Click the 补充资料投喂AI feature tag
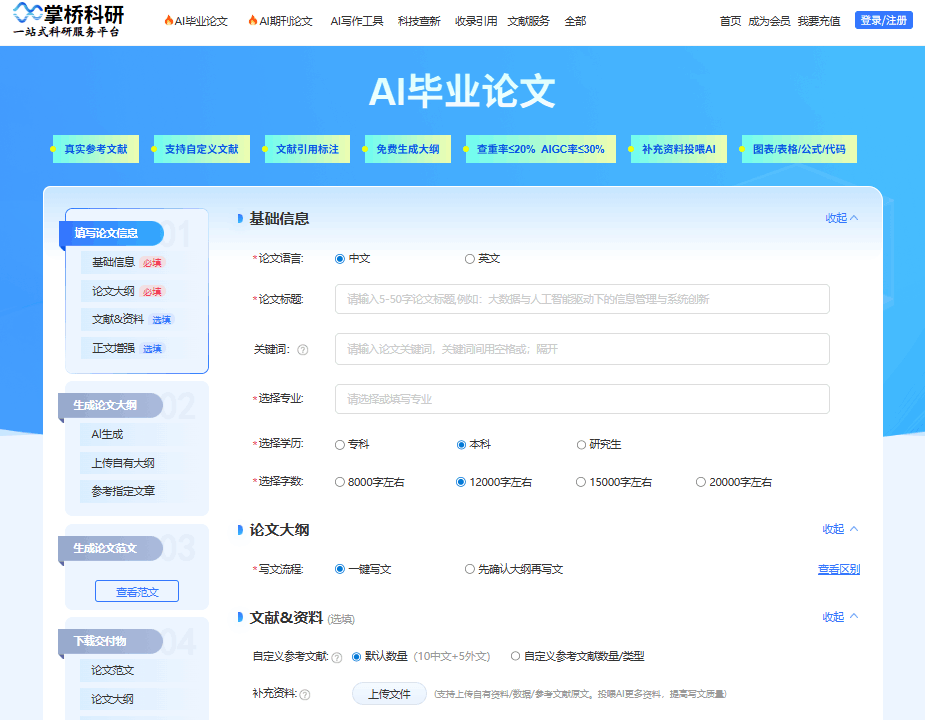Screen dimensions: 925x720 [x=678, y=149]
